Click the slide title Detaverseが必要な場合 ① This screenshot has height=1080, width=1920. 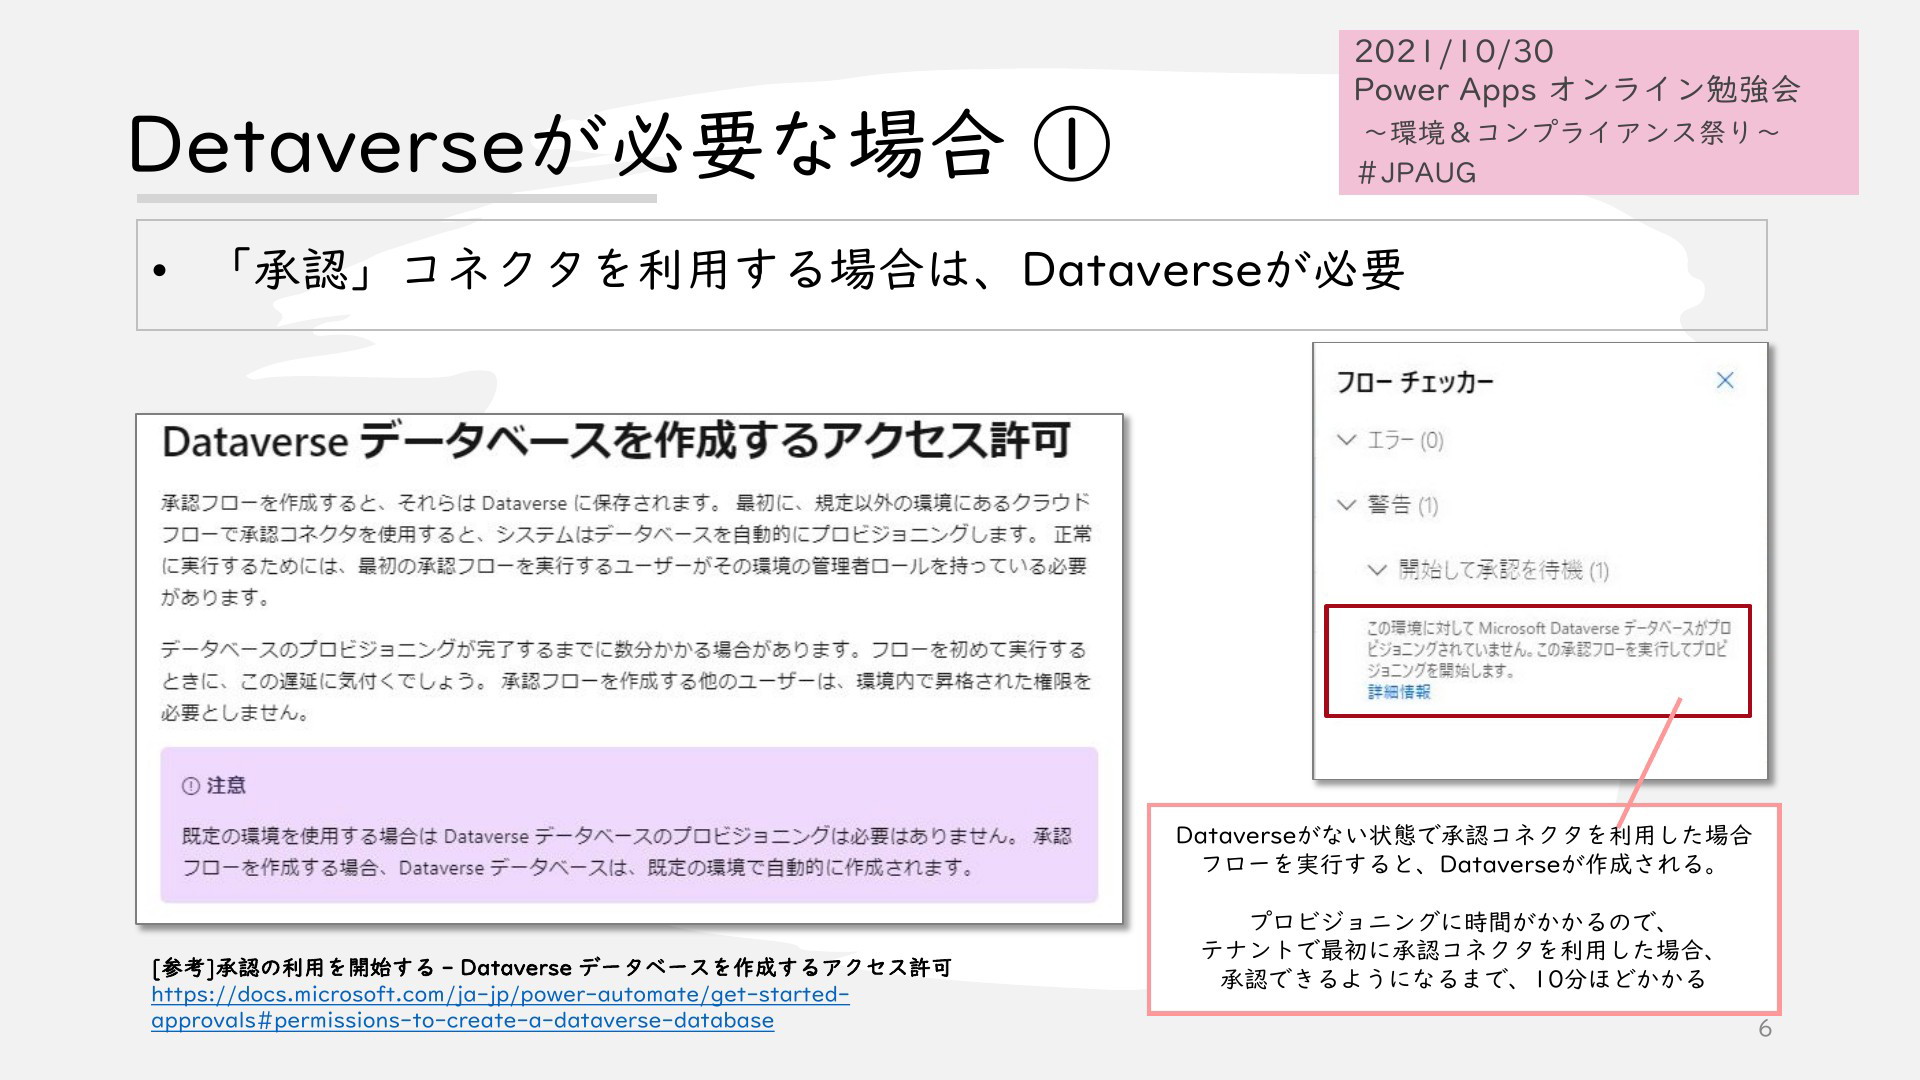pos(619,145)
